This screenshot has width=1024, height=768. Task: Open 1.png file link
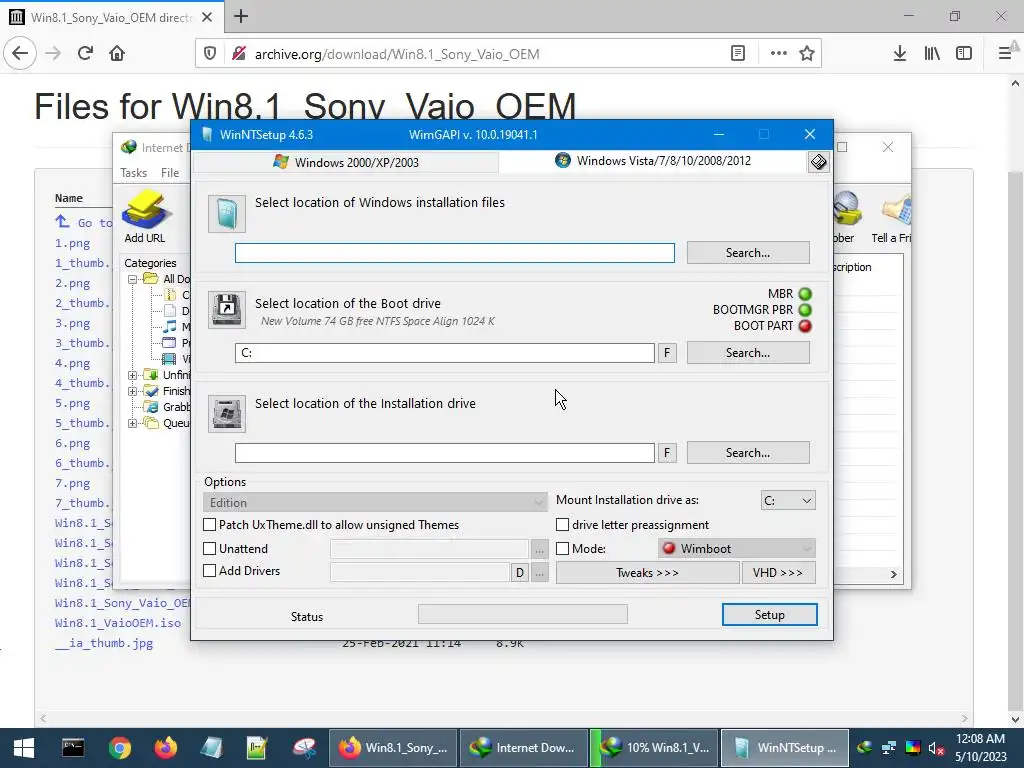click(72, 243)
